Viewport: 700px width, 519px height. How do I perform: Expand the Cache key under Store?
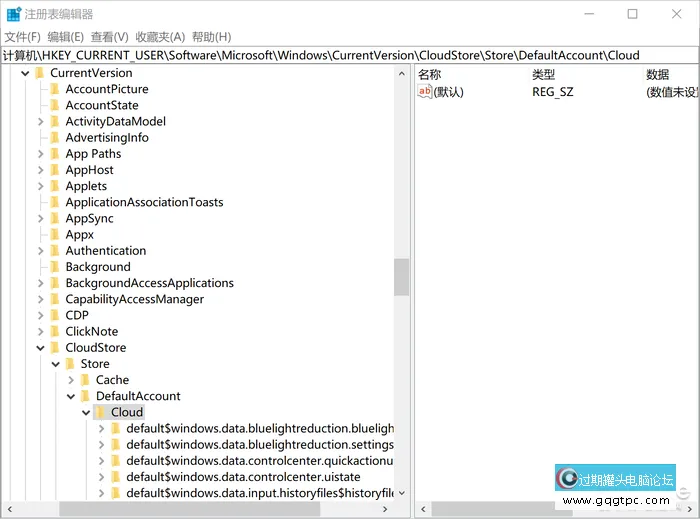(71, 380)
